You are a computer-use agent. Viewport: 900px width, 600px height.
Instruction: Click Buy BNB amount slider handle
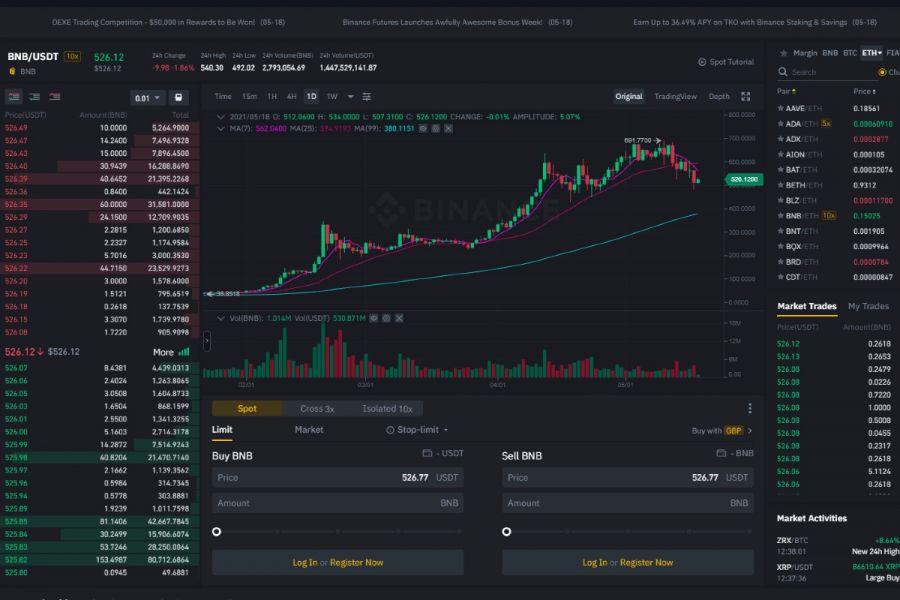click(x=216, y=532)
